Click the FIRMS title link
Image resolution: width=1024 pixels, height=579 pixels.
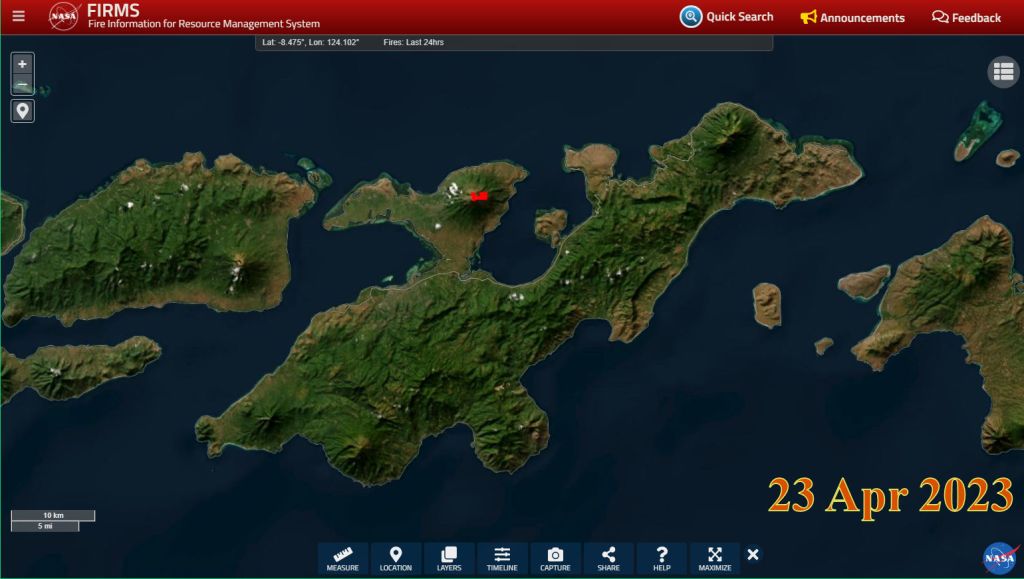coord(113,11)
